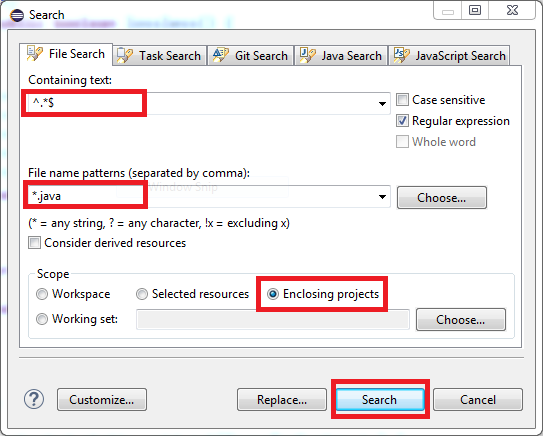
Task: Switch to the Java Search tab
Action: [341, 55]
